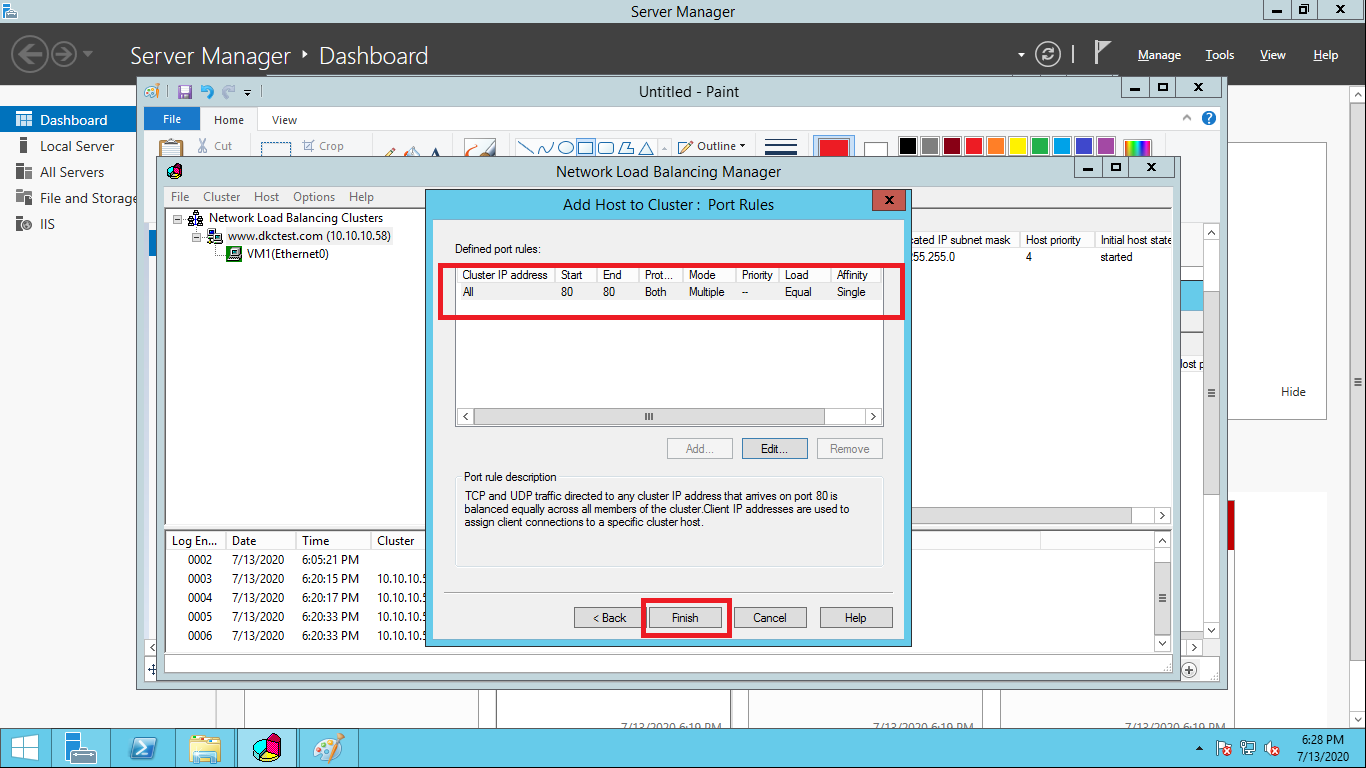Click the Cluster IP address column header
1366x768 pixels.
coord(505,275)
